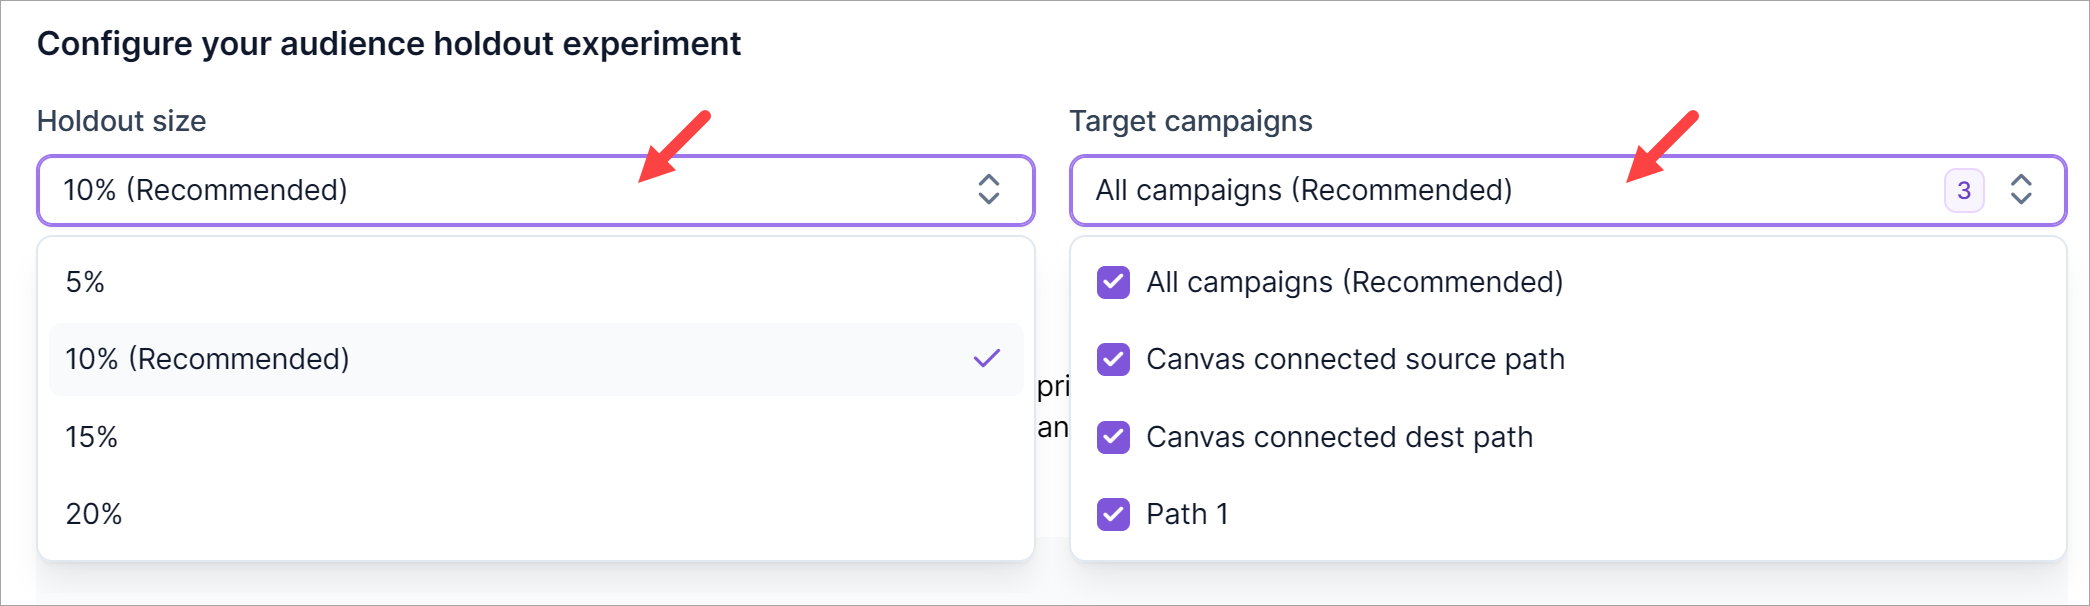The width and height of the screenshot is (2090, 606).
Task: Select the 20% holdout size option
Action: coord(93,514)
